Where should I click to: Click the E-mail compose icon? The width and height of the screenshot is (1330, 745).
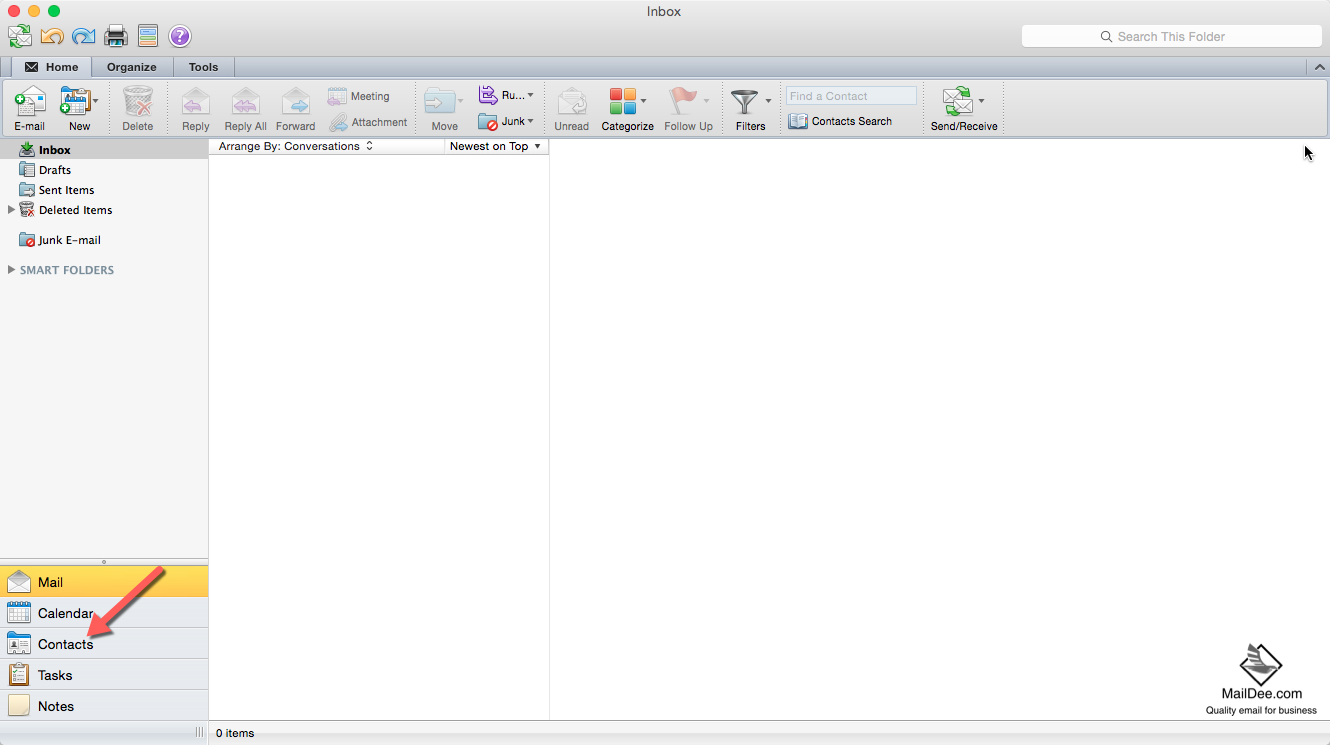29,103
